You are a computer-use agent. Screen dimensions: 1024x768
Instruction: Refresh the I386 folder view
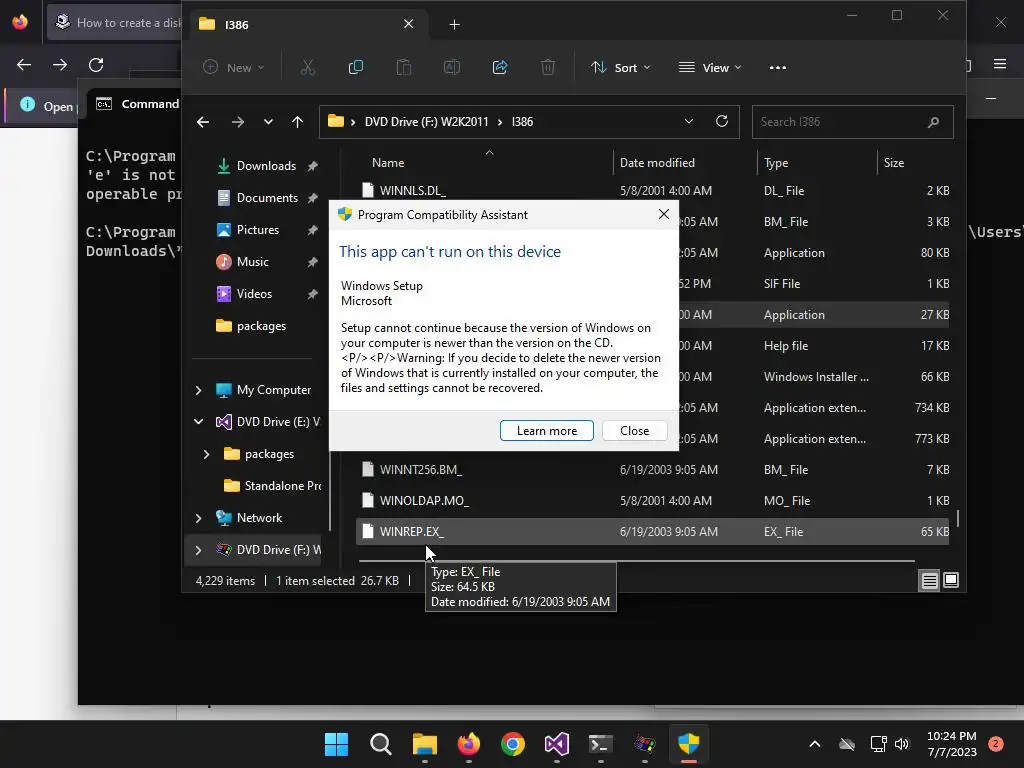point(722,121)
